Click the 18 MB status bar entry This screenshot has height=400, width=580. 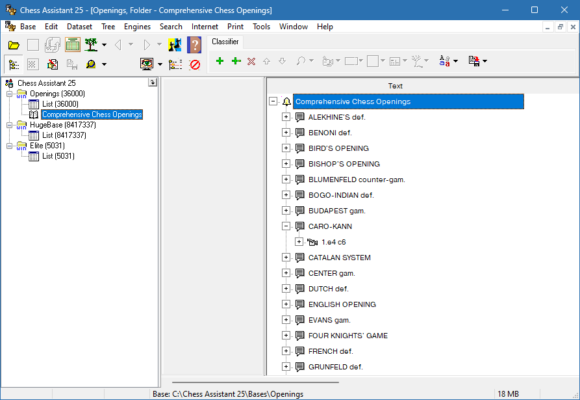pyautogui.click(x=508, y=394)
